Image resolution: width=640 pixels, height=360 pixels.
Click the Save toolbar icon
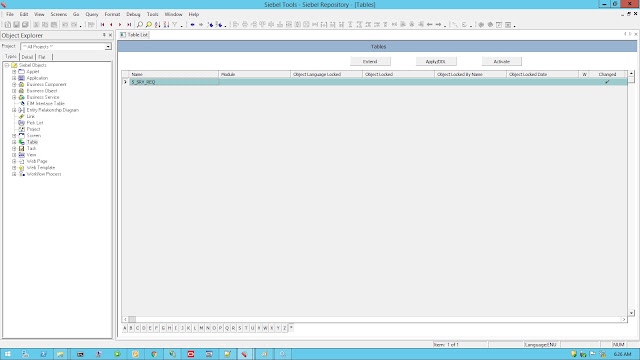pyautogui.click(x=16, y=25)
